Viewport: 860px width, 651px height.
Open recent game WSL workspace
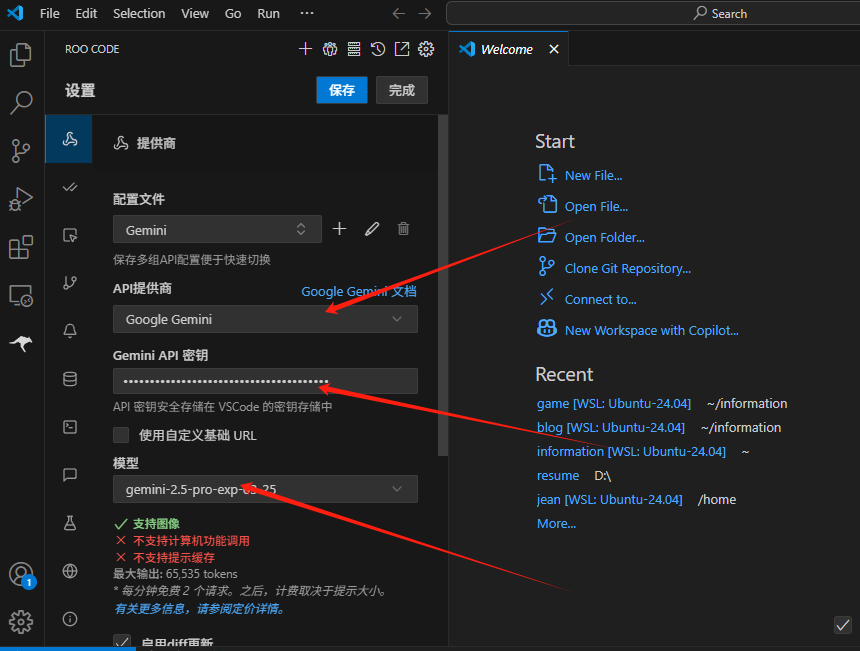614,404
